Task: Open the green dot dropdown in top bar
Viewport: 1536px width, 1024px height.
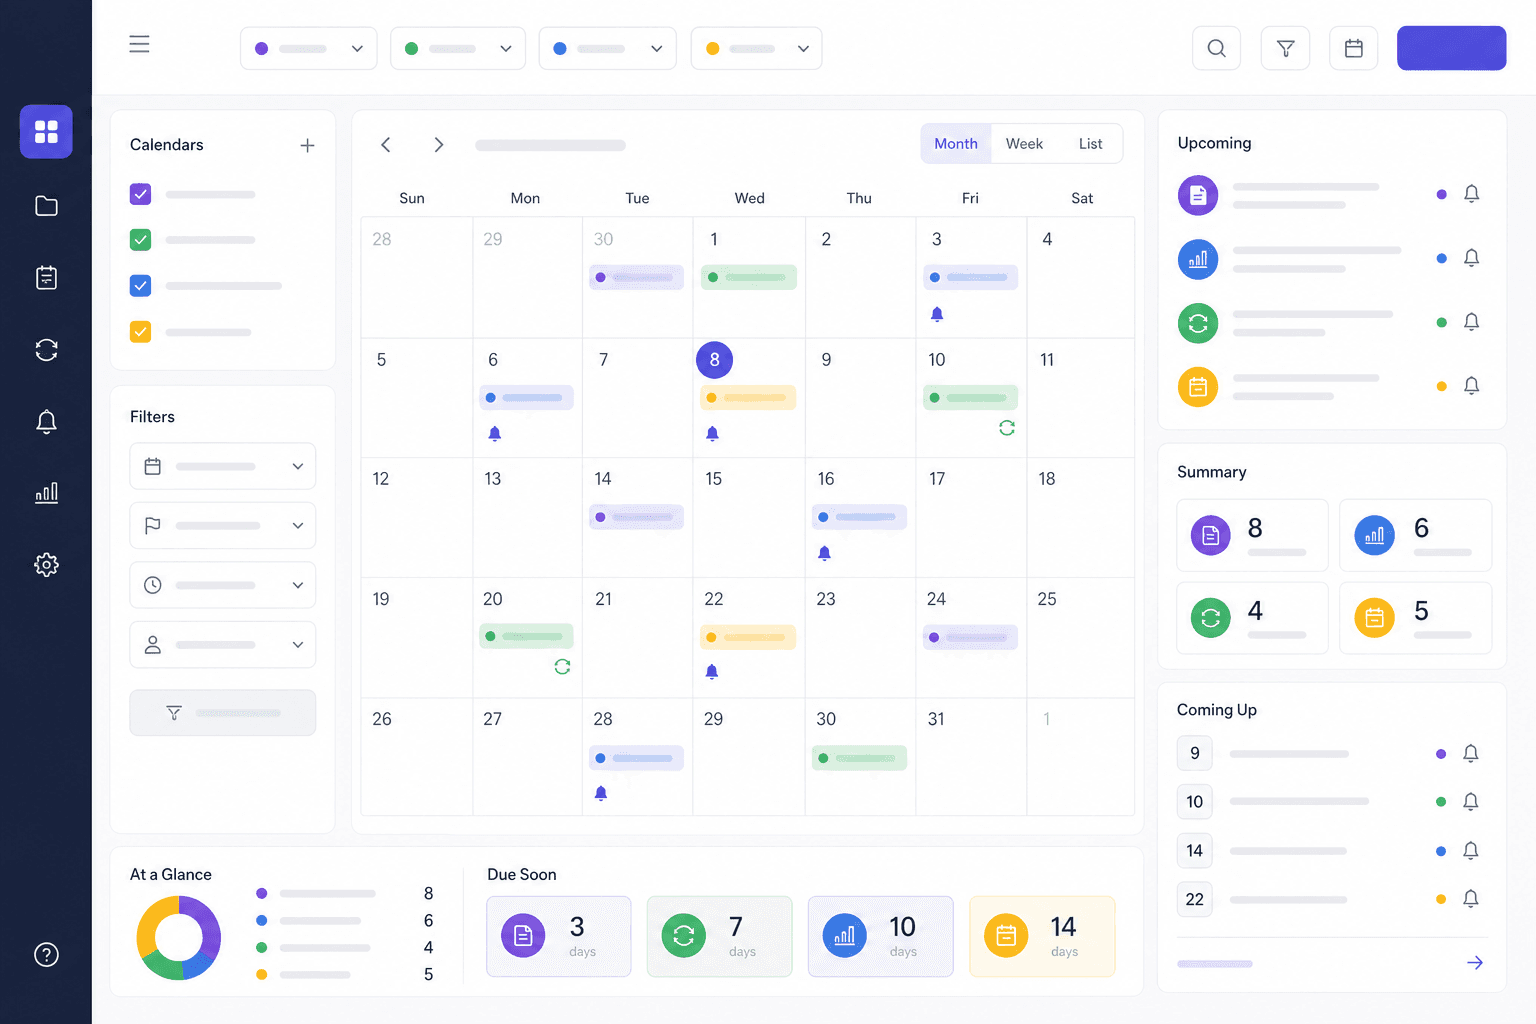Action: point(458,48)
